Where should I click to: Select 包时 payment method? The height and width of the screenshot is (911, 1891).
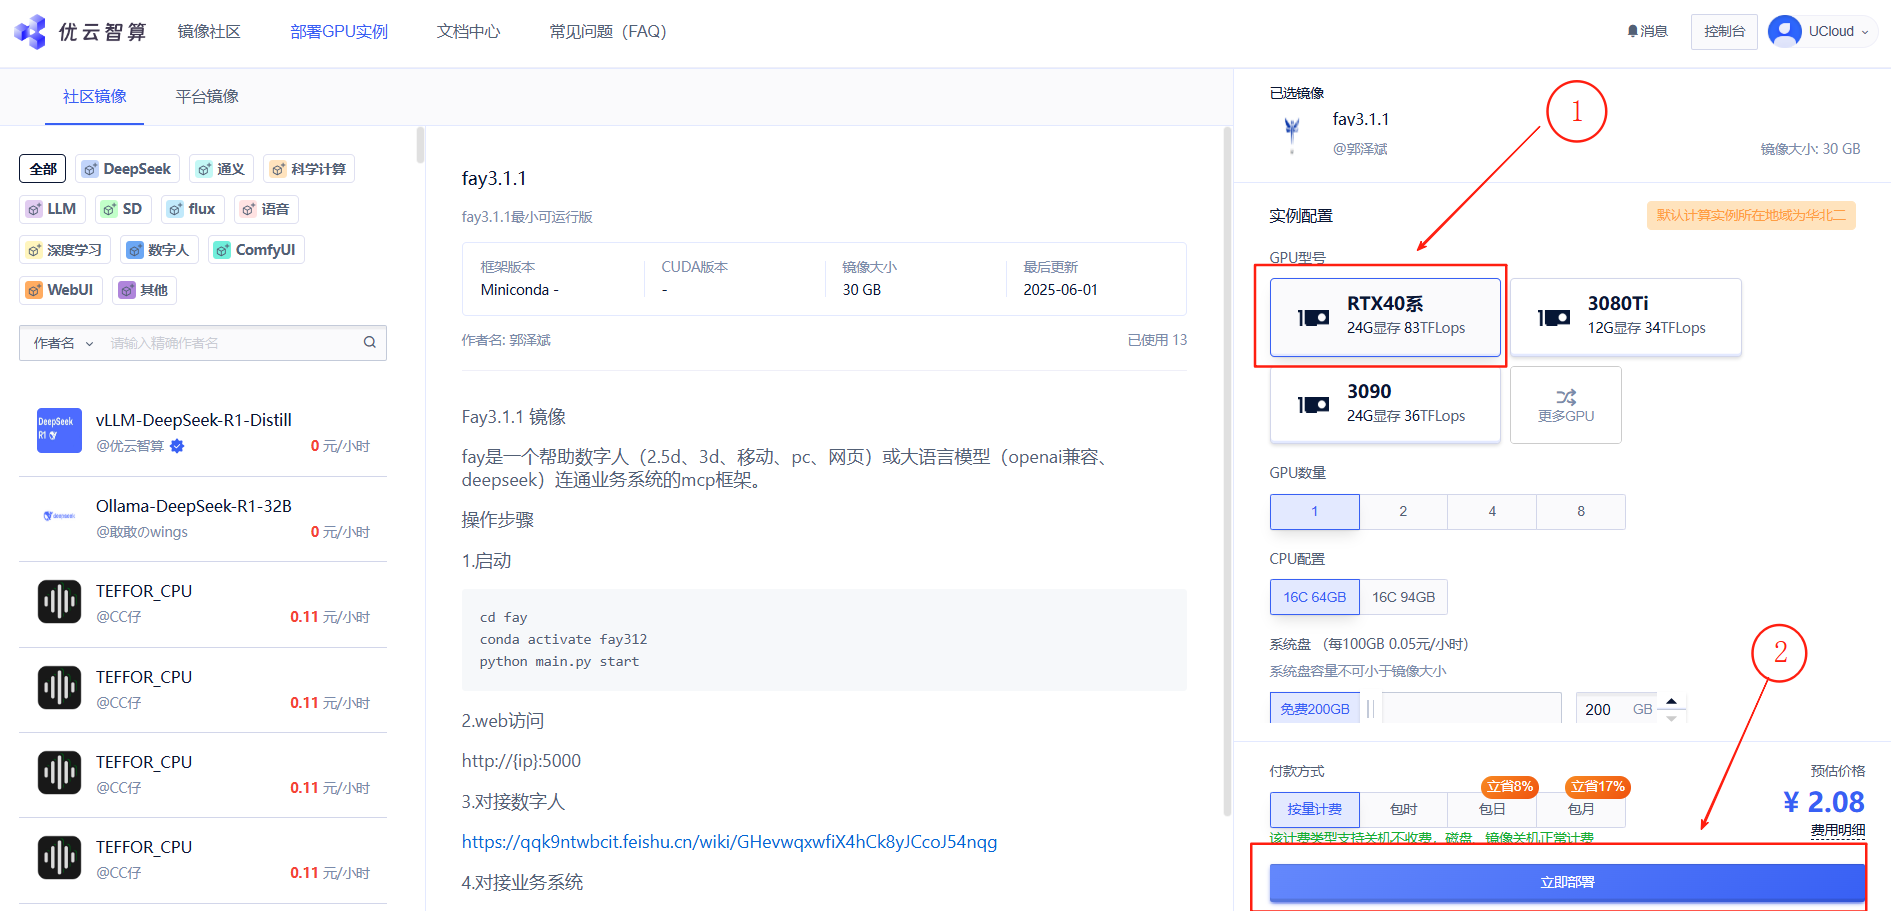click(x=1403, y=809)
